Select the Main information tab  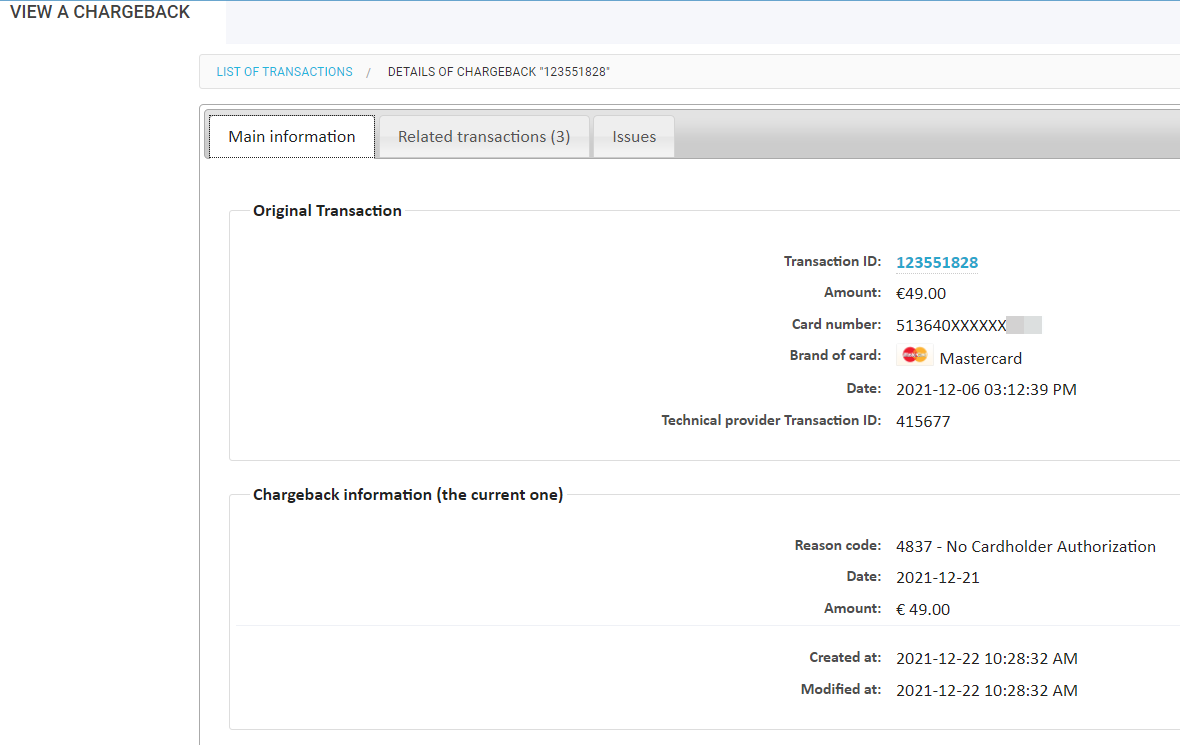coord(290,135)
